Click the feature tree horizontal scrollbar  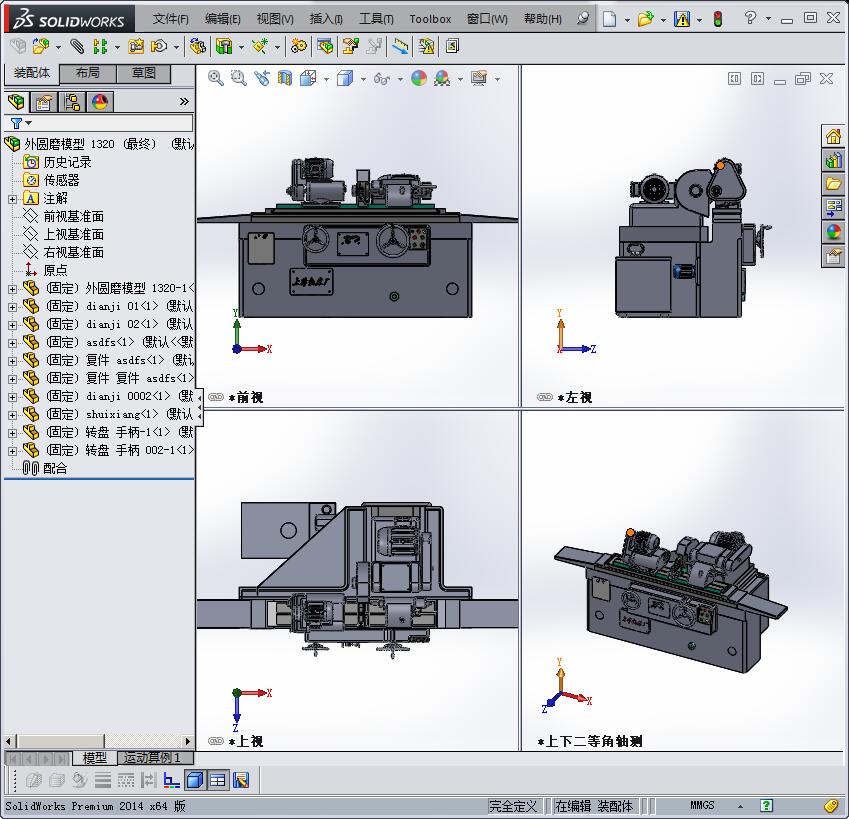(x=98, y=741)
